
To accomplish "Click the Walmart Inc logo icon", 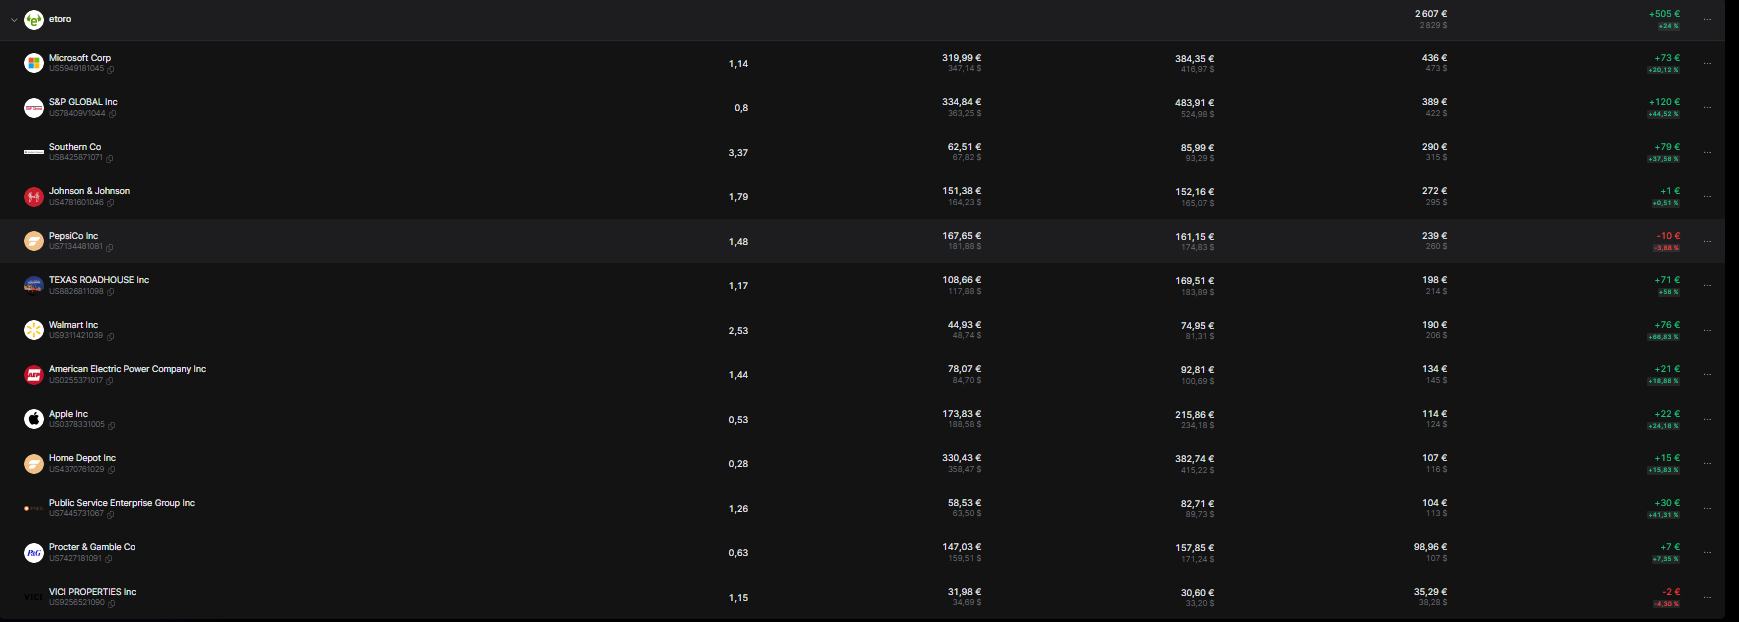I will coord(34,330).
